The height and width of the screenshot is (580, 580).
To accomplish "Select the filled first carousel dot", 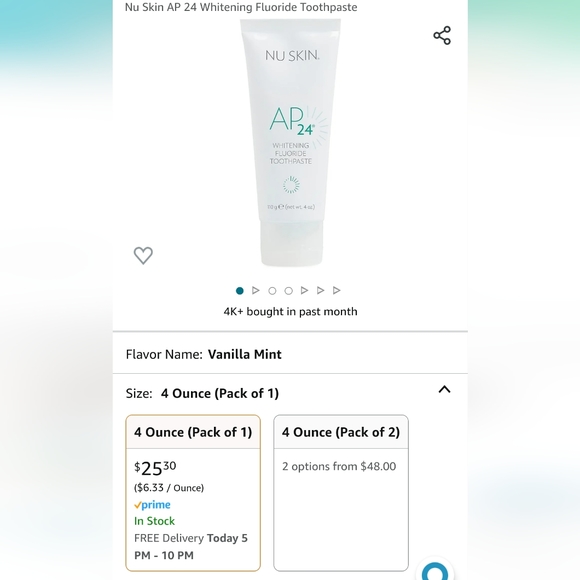I will [x=240, y=291].
